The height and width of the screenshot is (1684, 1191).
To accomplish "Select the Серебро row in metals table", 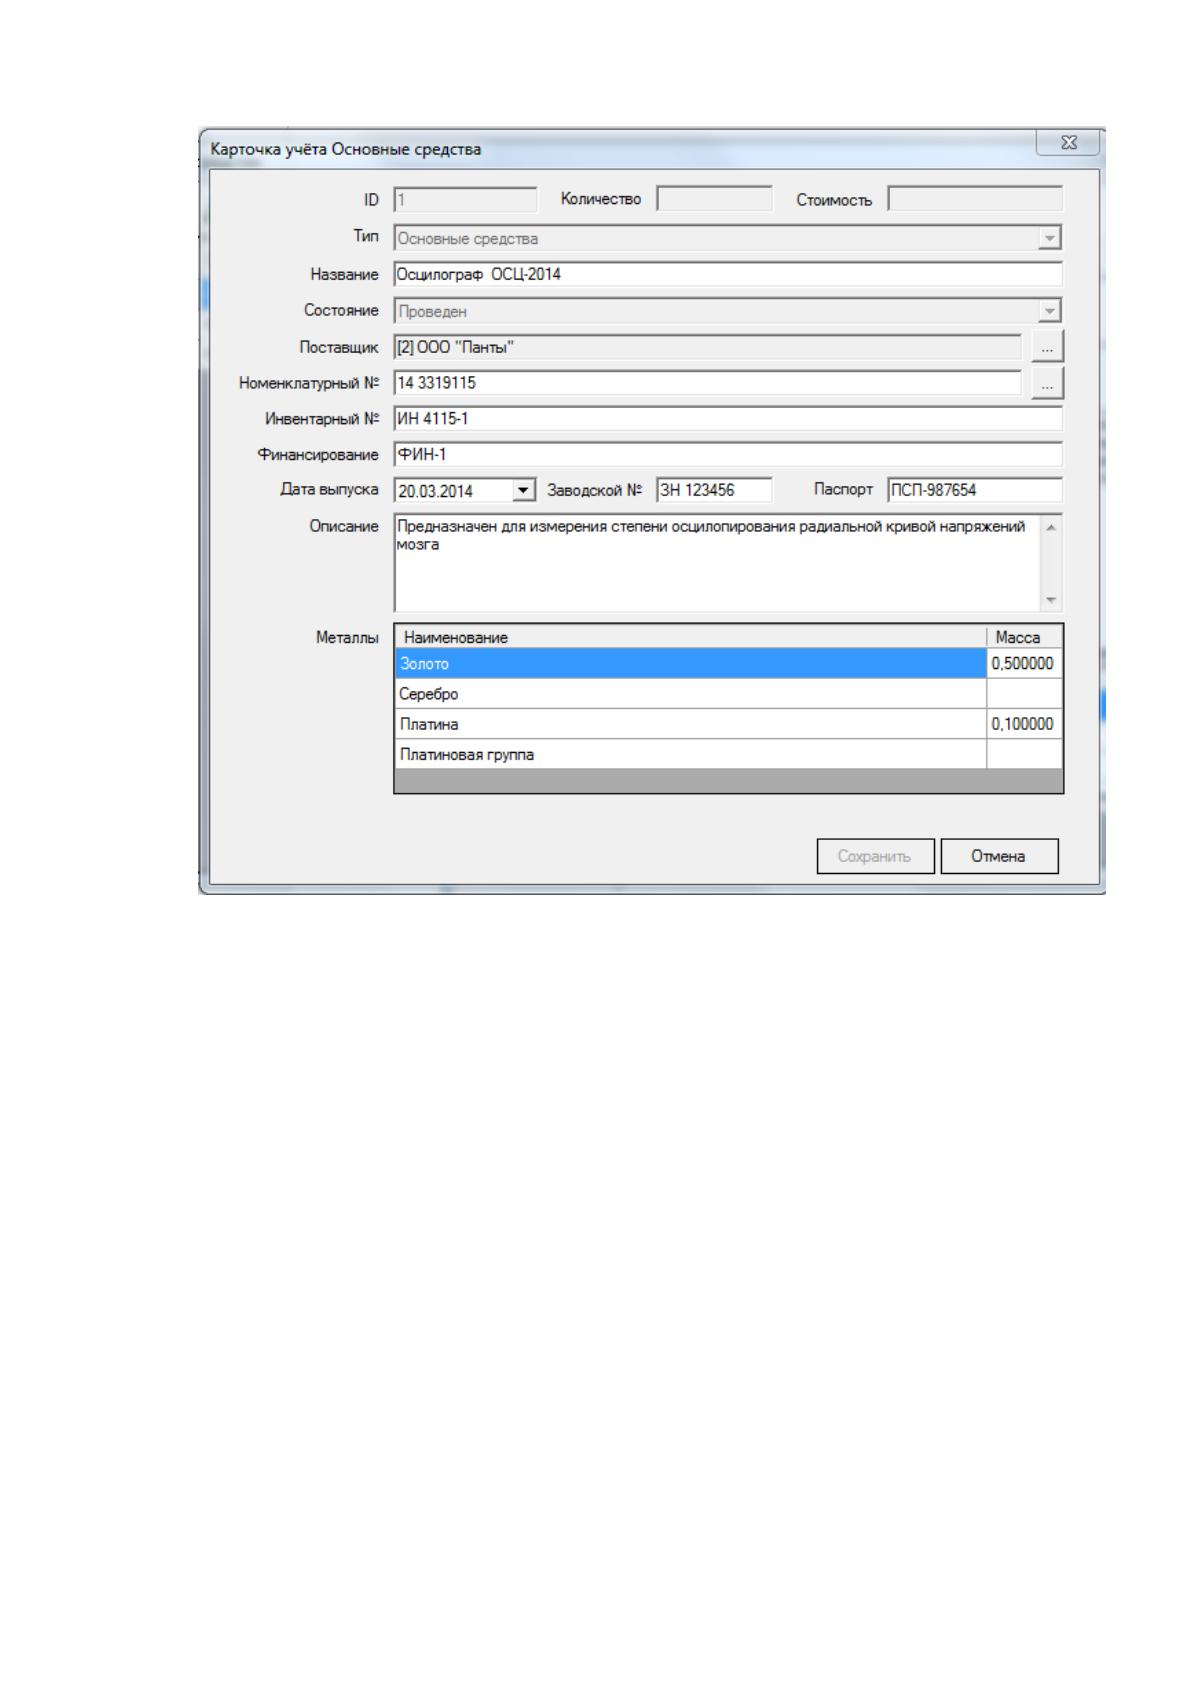I will click(x=728, y=694).
